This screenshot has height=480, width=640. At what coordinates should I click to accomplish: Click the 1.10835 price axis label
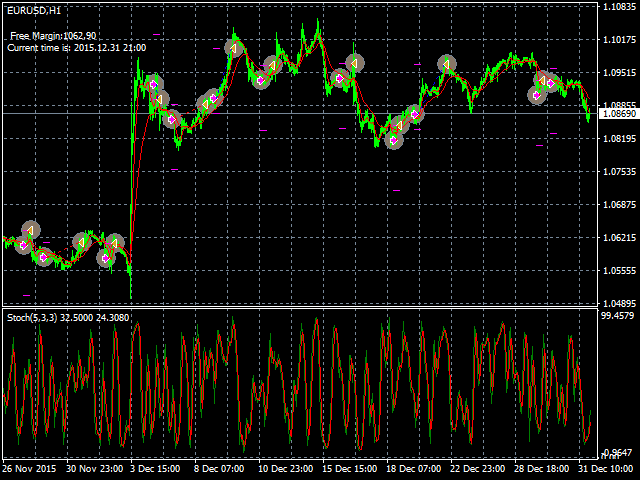(619, 7)
